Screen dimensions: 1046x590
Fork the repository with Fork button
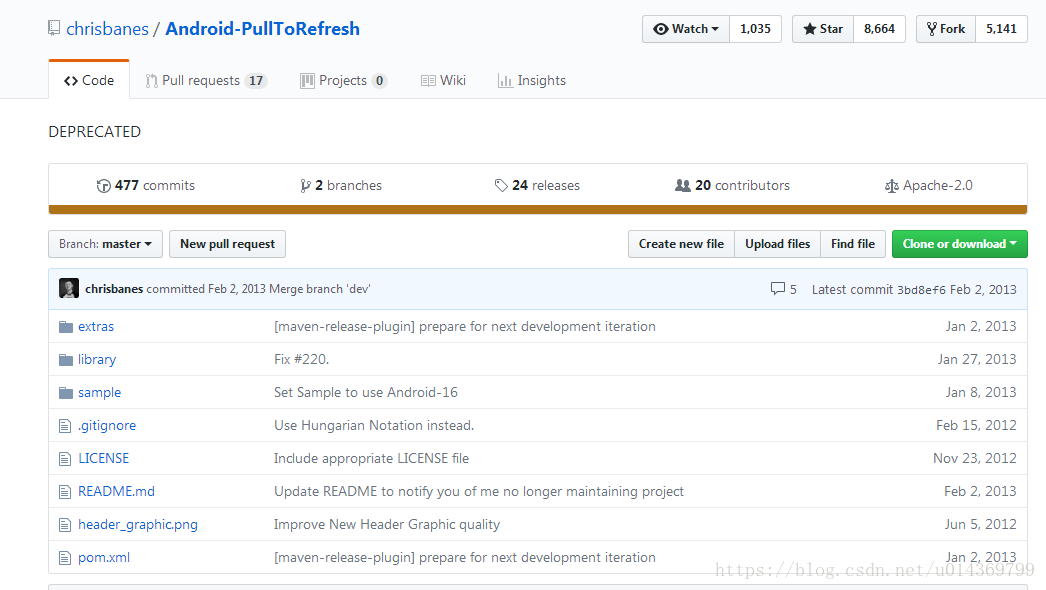point(946,29)
